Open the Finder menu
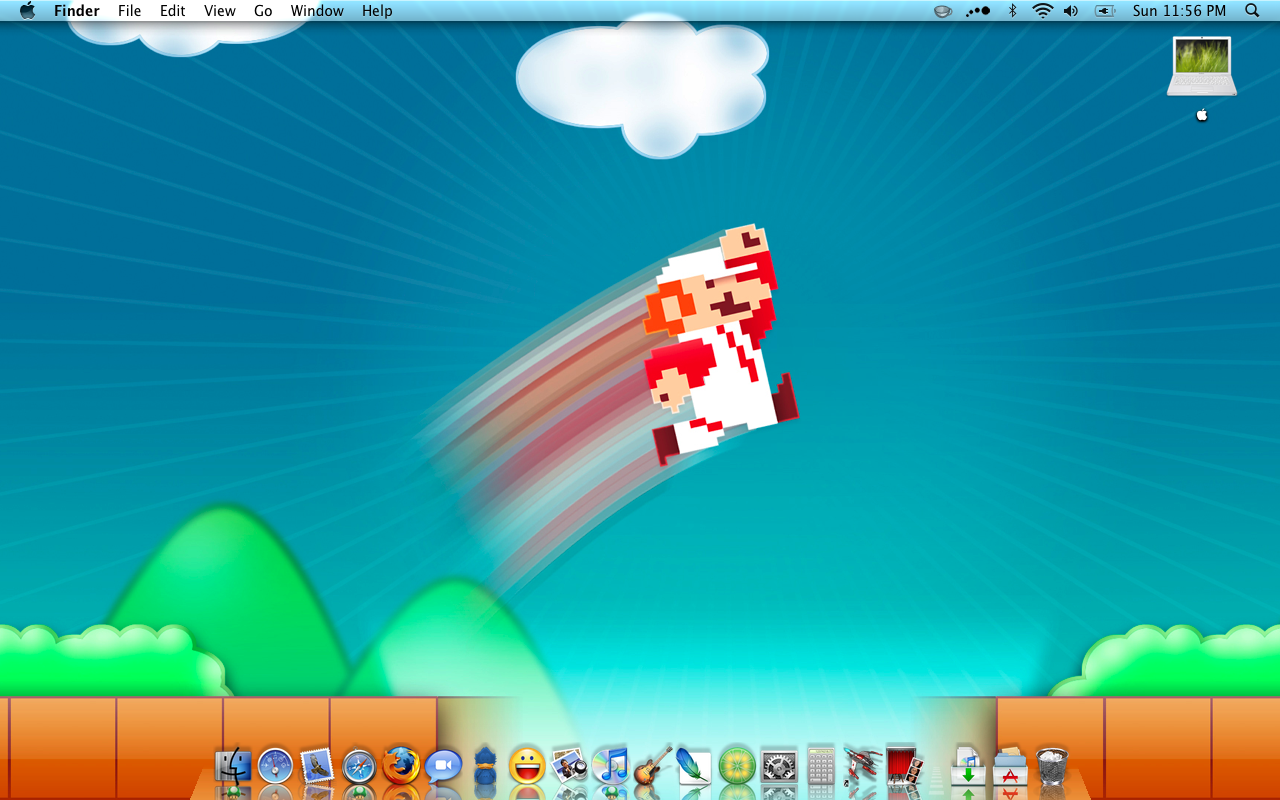 77,11
